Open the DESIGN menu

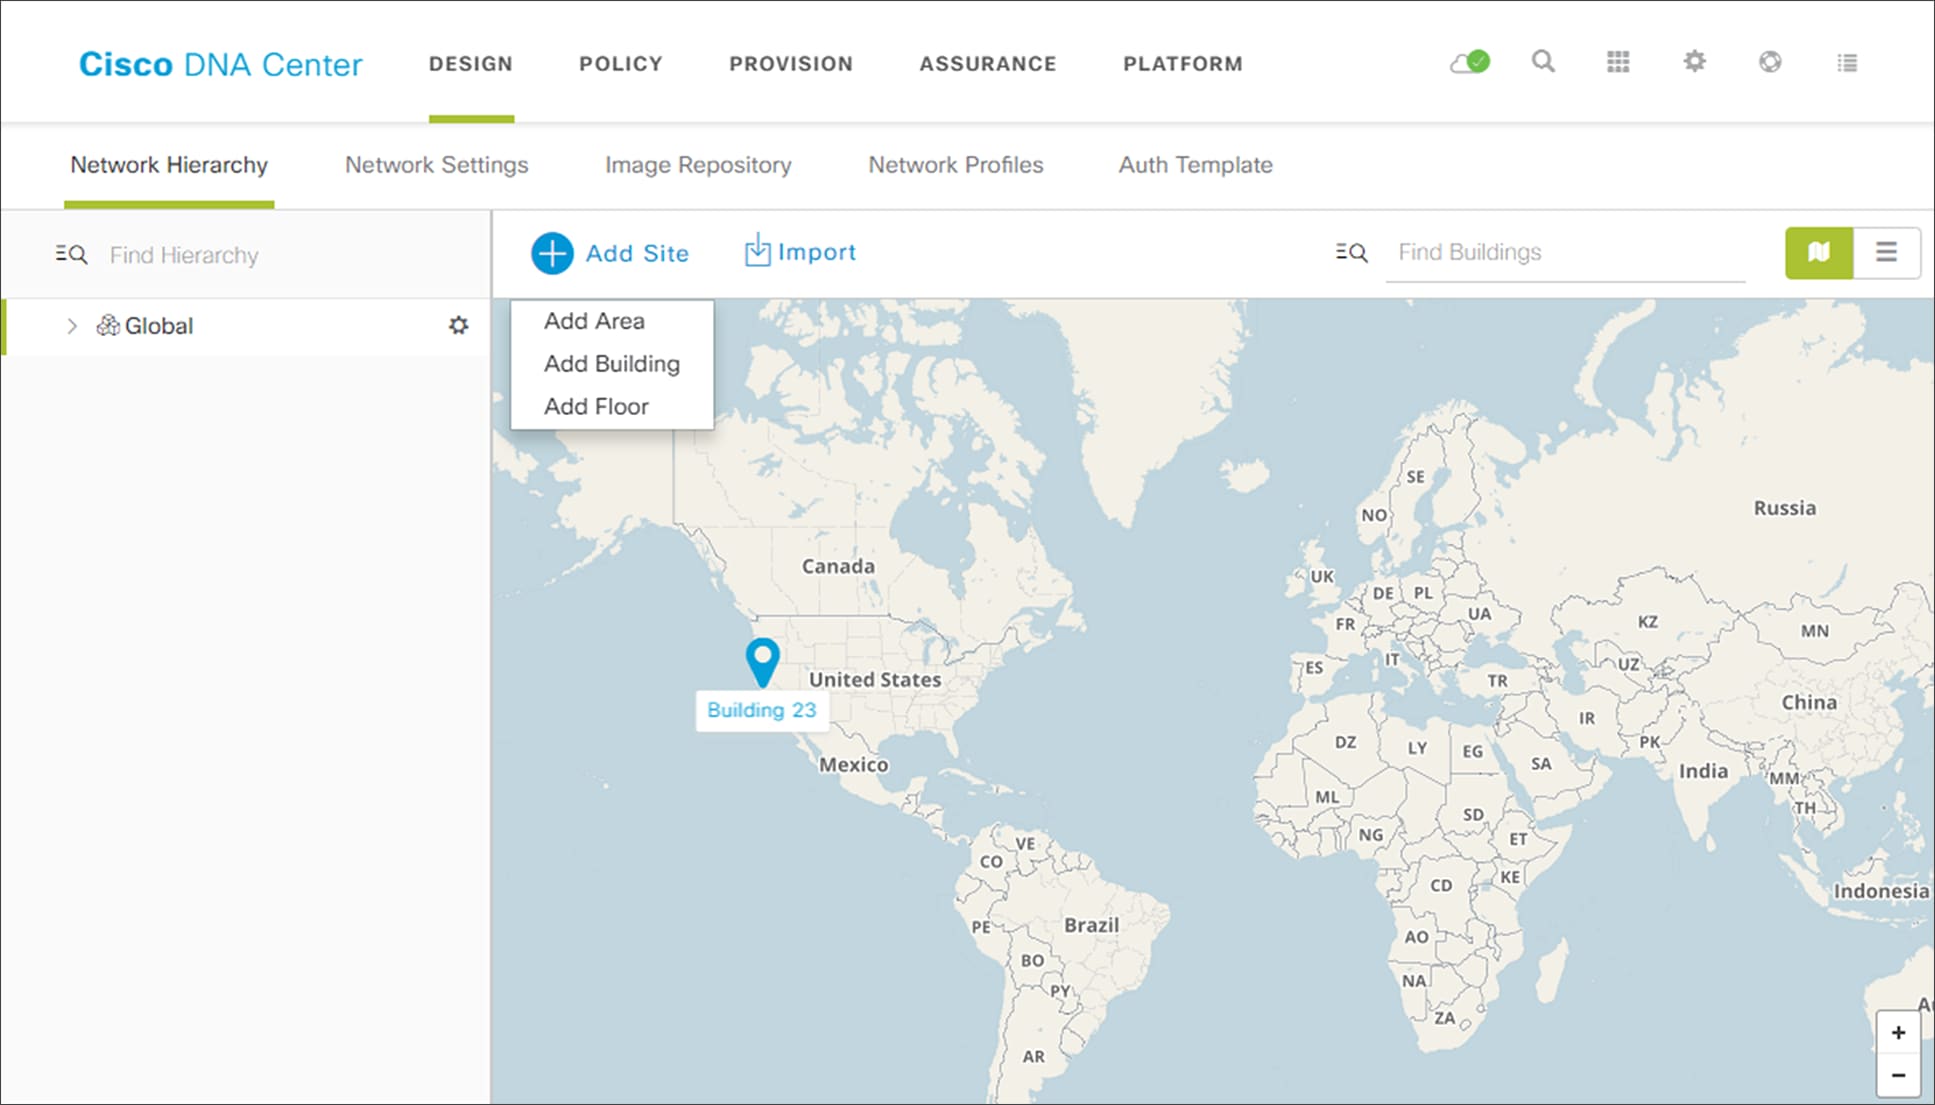point(471,64)
